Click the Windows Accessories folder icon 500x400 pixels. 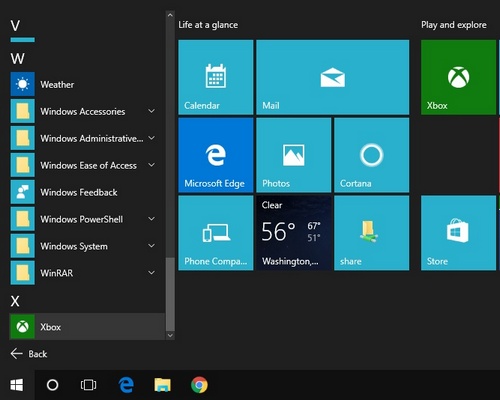tap(22, 111)
